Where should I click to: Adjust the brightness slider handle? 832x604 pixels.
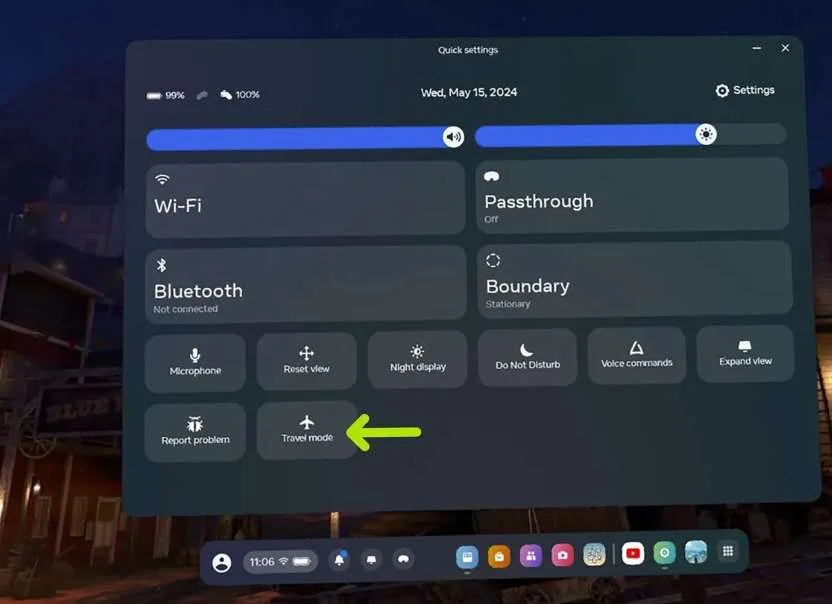pos(706,134)
